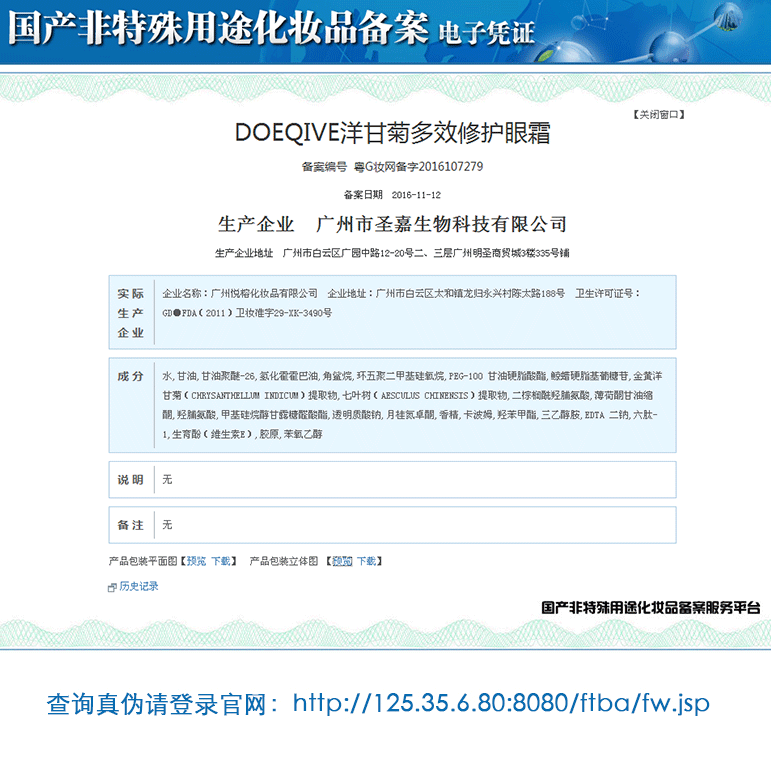Click the manufacturer name 广州市圣嘉生物科技有限公司
Screen dimensions: 771x771
pos(441,224)
